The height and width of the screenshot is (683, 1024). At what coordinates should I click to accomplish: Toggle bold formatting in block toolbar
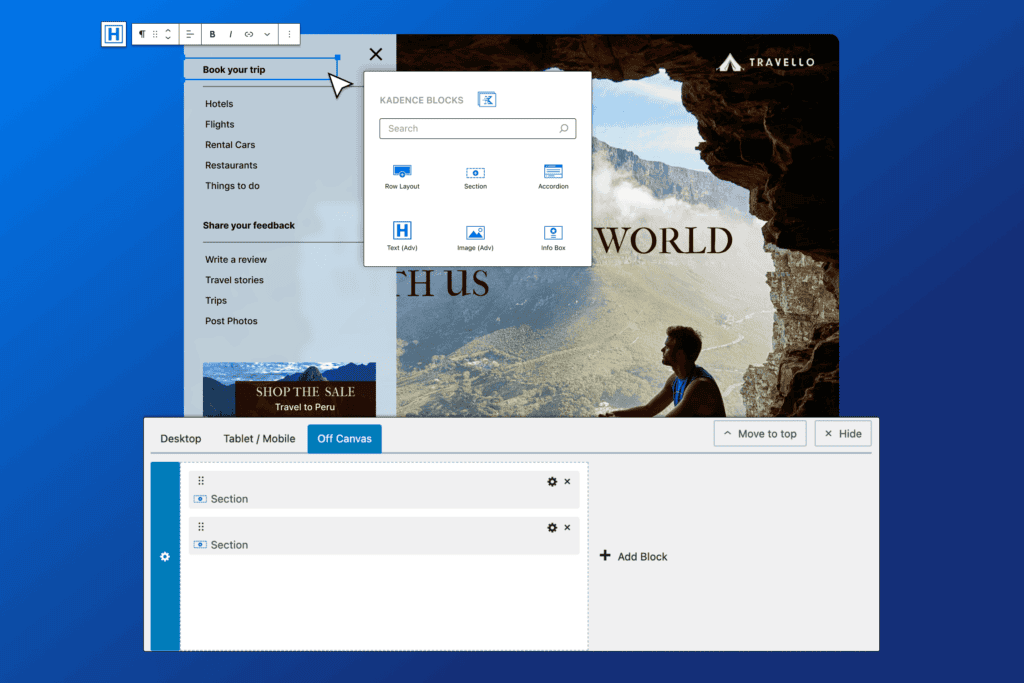click(212, 34)
